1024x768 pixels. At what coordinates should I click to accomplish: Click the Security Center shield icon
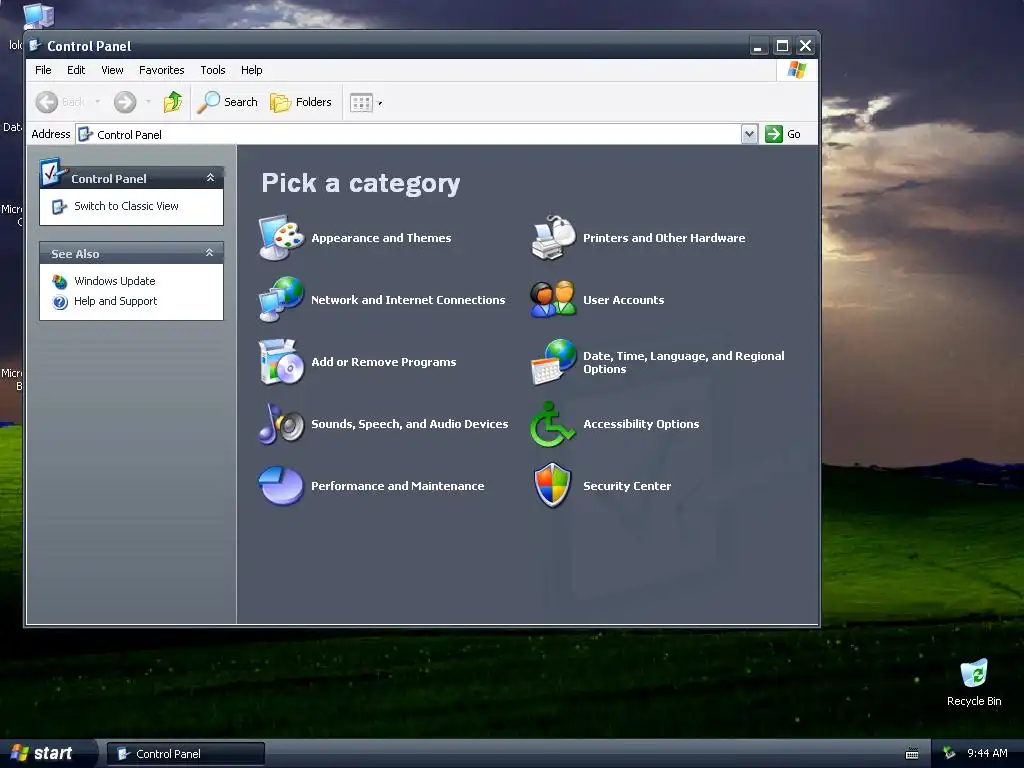point(552,485)
